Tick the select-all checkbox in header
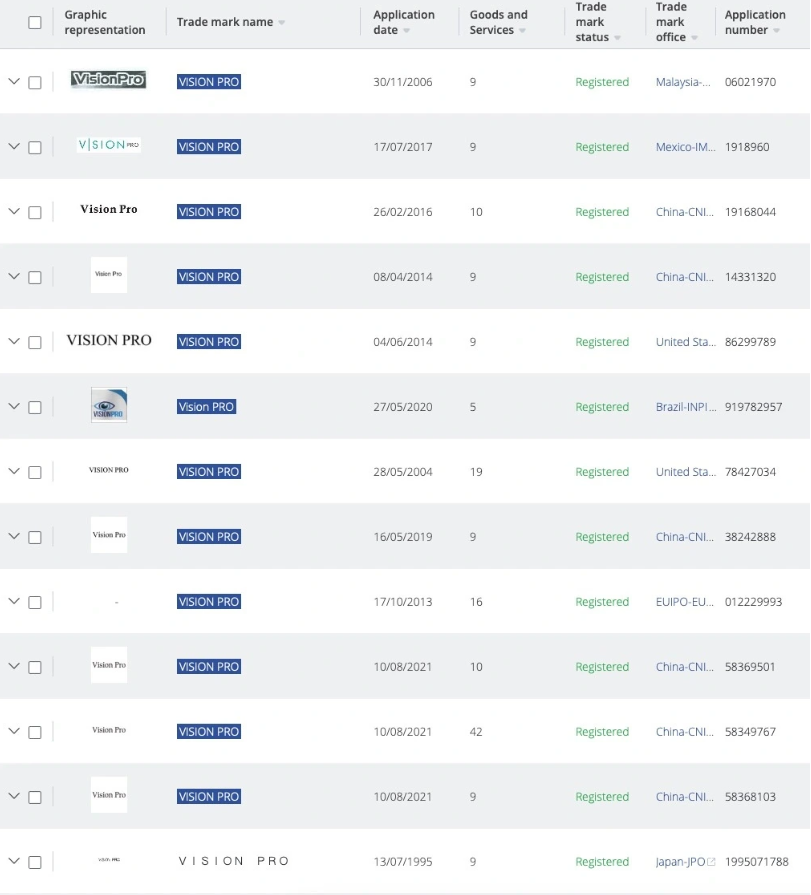 pos(35,23)
